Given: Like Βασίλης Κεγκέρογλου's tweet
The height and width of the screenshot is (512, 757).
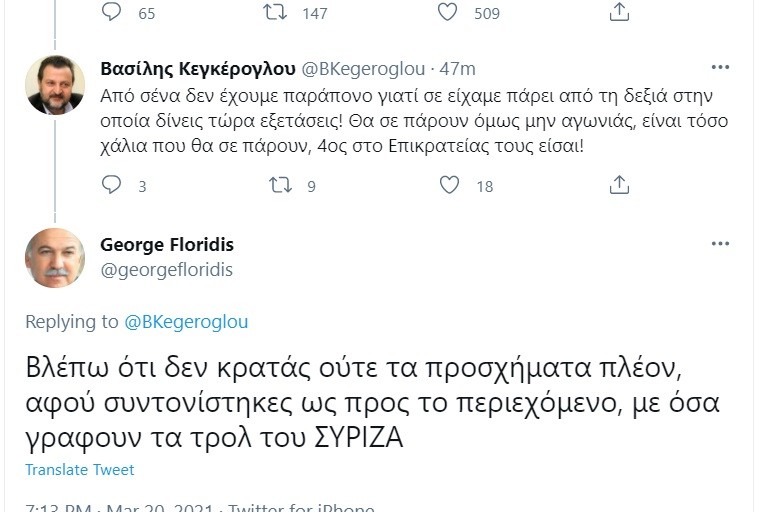Looking at the screenshot, I should coord(450,185).
